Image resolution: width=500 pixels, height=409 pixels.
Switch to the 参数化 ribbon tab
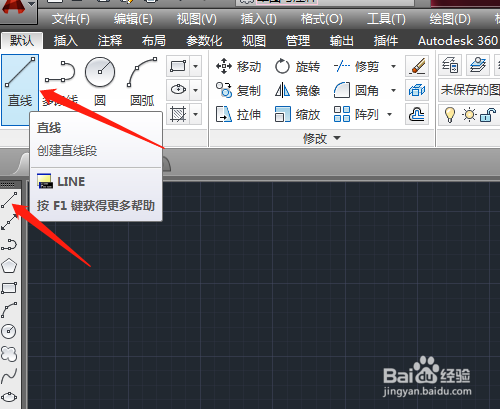pyautogui.click(x=204, y=41)
